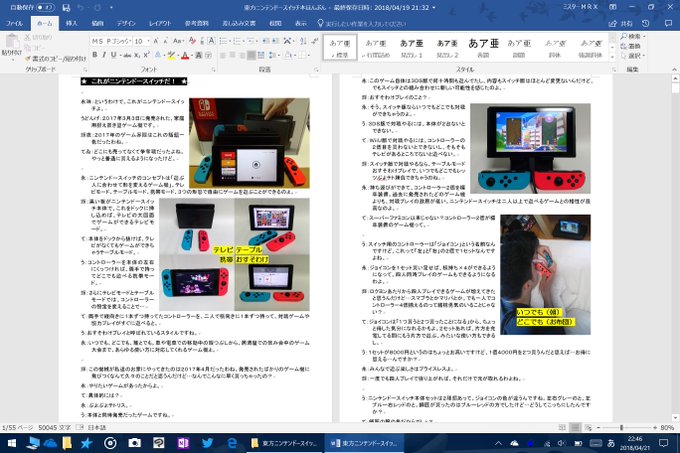Viewport: 680px width, 453px height.
Task: Click the Print Layout view icon in status bar
Action: pyautogui.click(x=575, y=427)
